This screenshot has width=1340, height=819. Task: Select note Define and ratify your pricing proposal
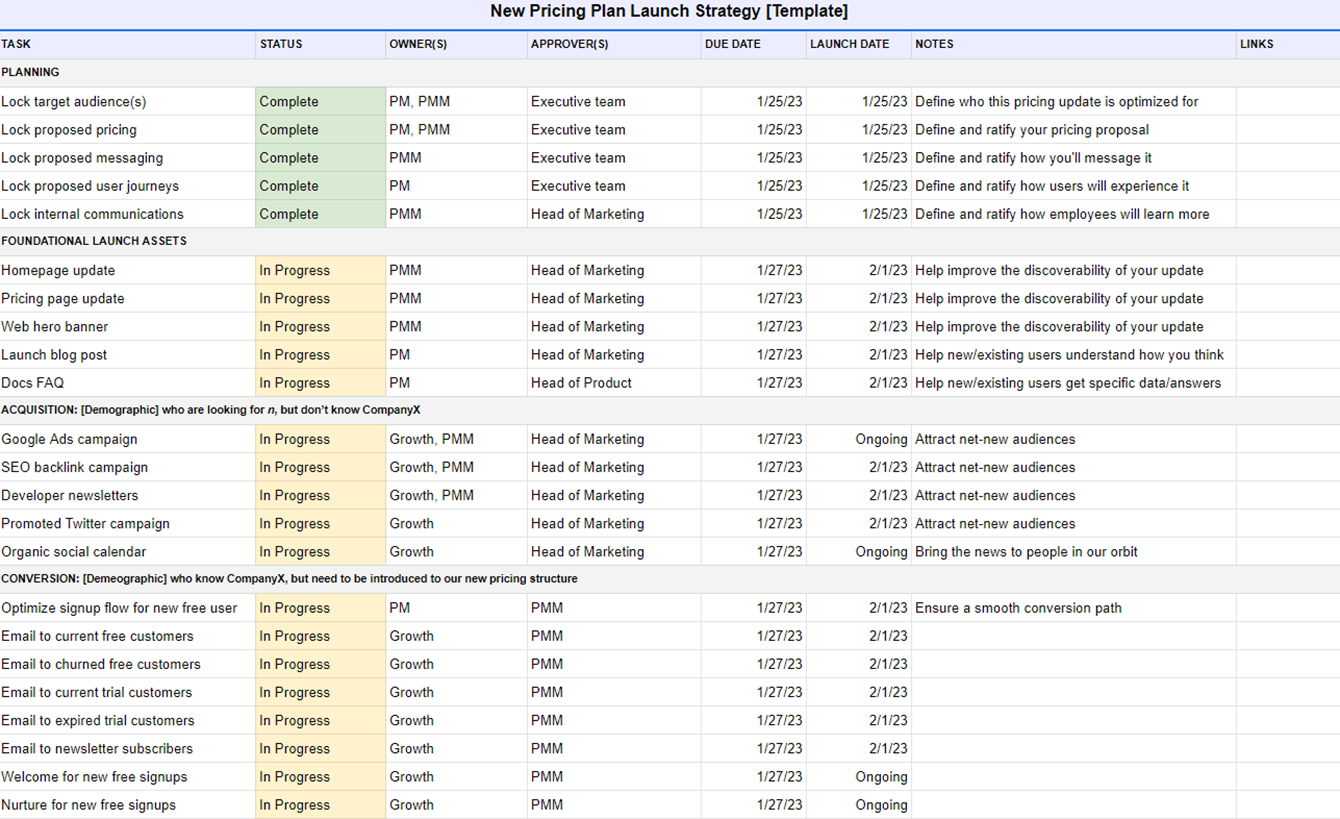click(1074, 130)
